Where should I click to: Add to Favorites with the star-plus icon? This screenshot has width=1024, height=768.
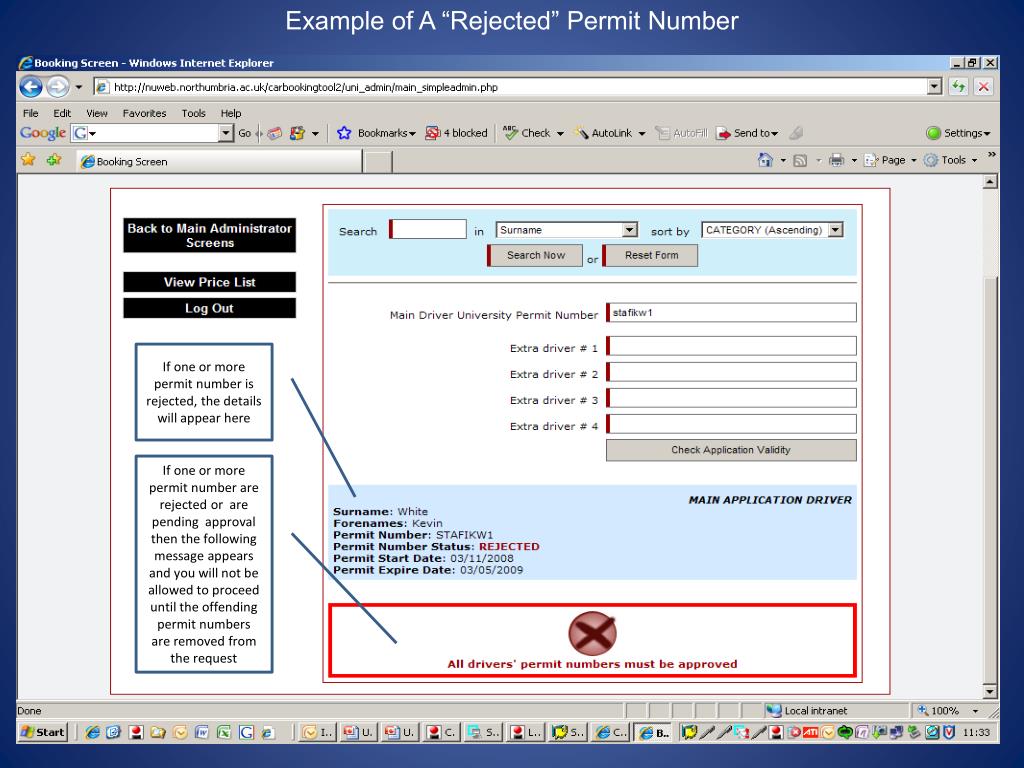pos(54,160)
